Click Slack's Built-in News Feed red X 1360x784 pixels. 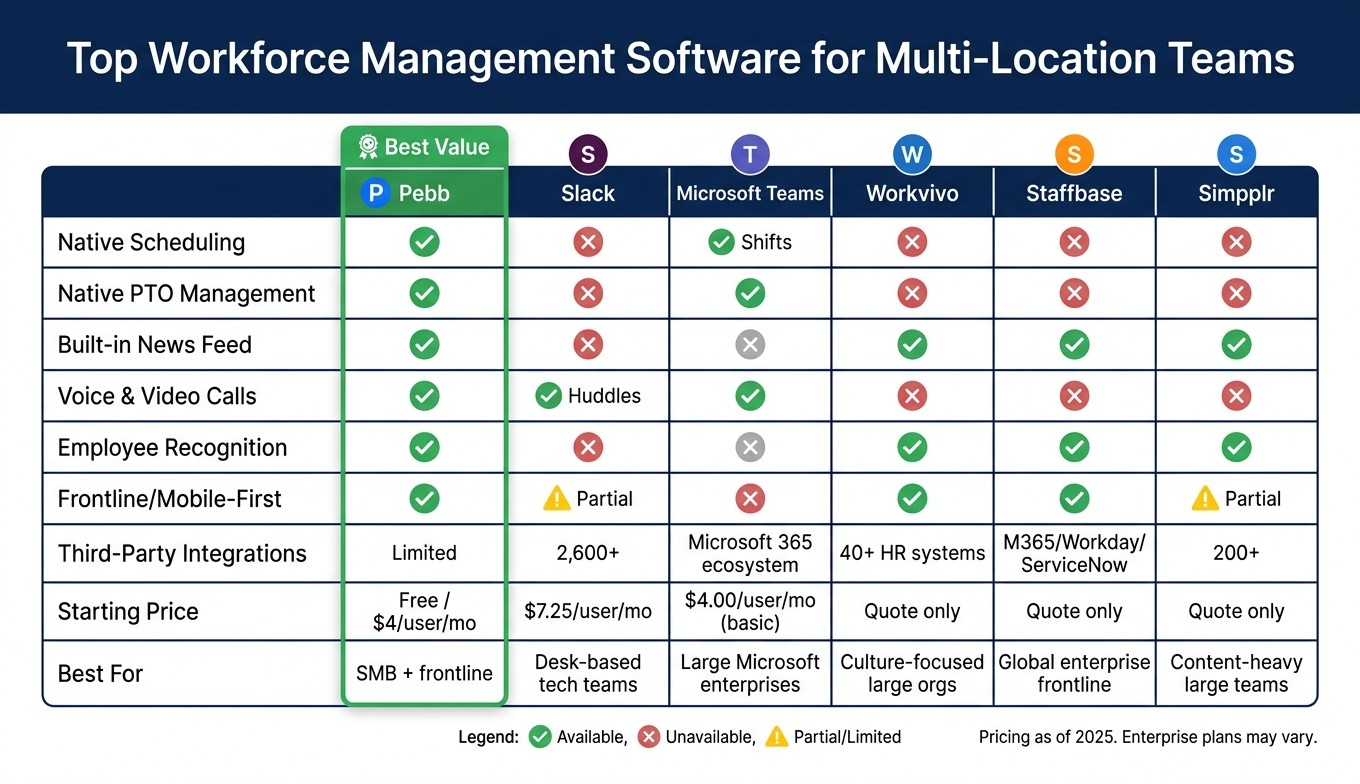click(x=588, y=345)
